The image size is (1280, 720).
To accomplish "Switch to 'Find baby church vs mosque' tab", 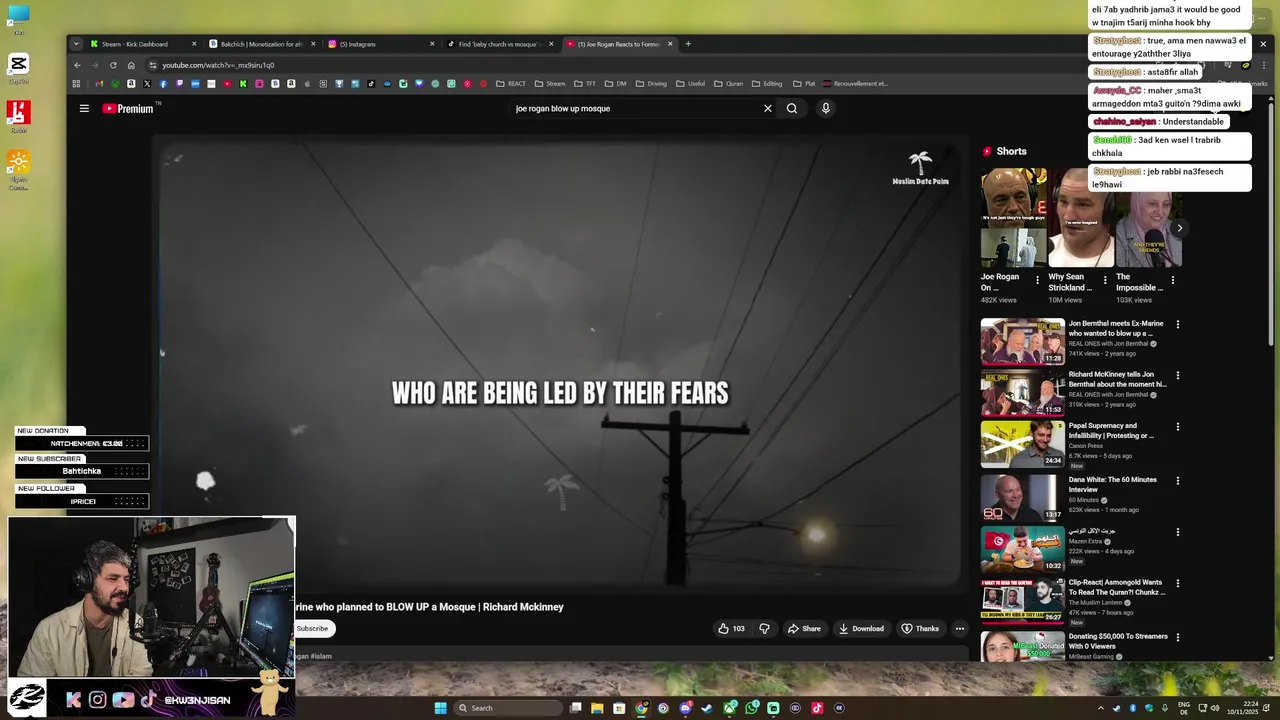I will 500,44.
